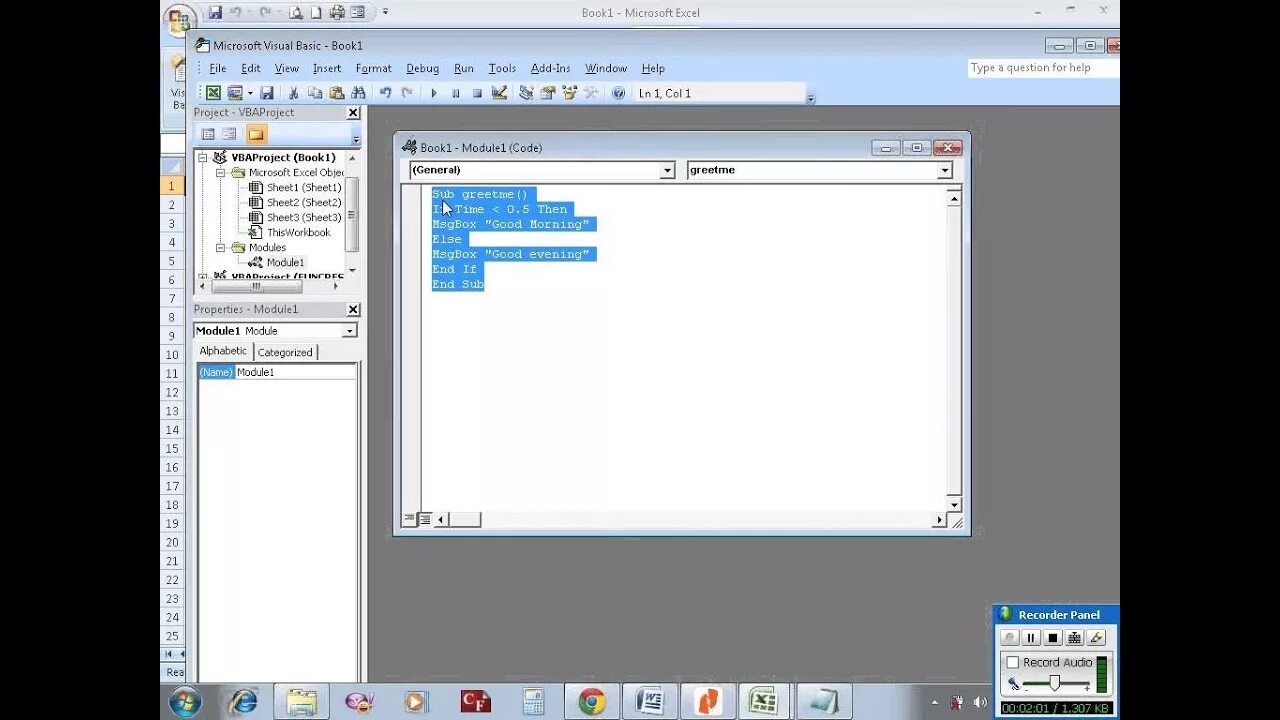Open Object Browser toolbar icon

click(569, 93)
